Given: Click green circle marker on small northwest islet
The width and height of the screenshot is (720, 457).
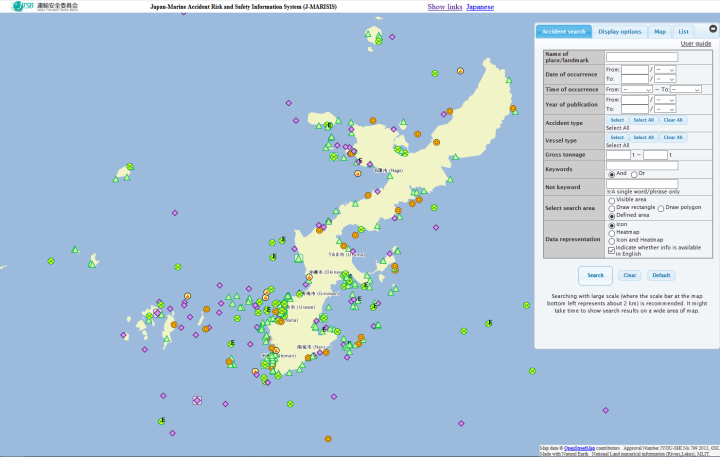Looking at the screenshot, I should pos(129,167).
